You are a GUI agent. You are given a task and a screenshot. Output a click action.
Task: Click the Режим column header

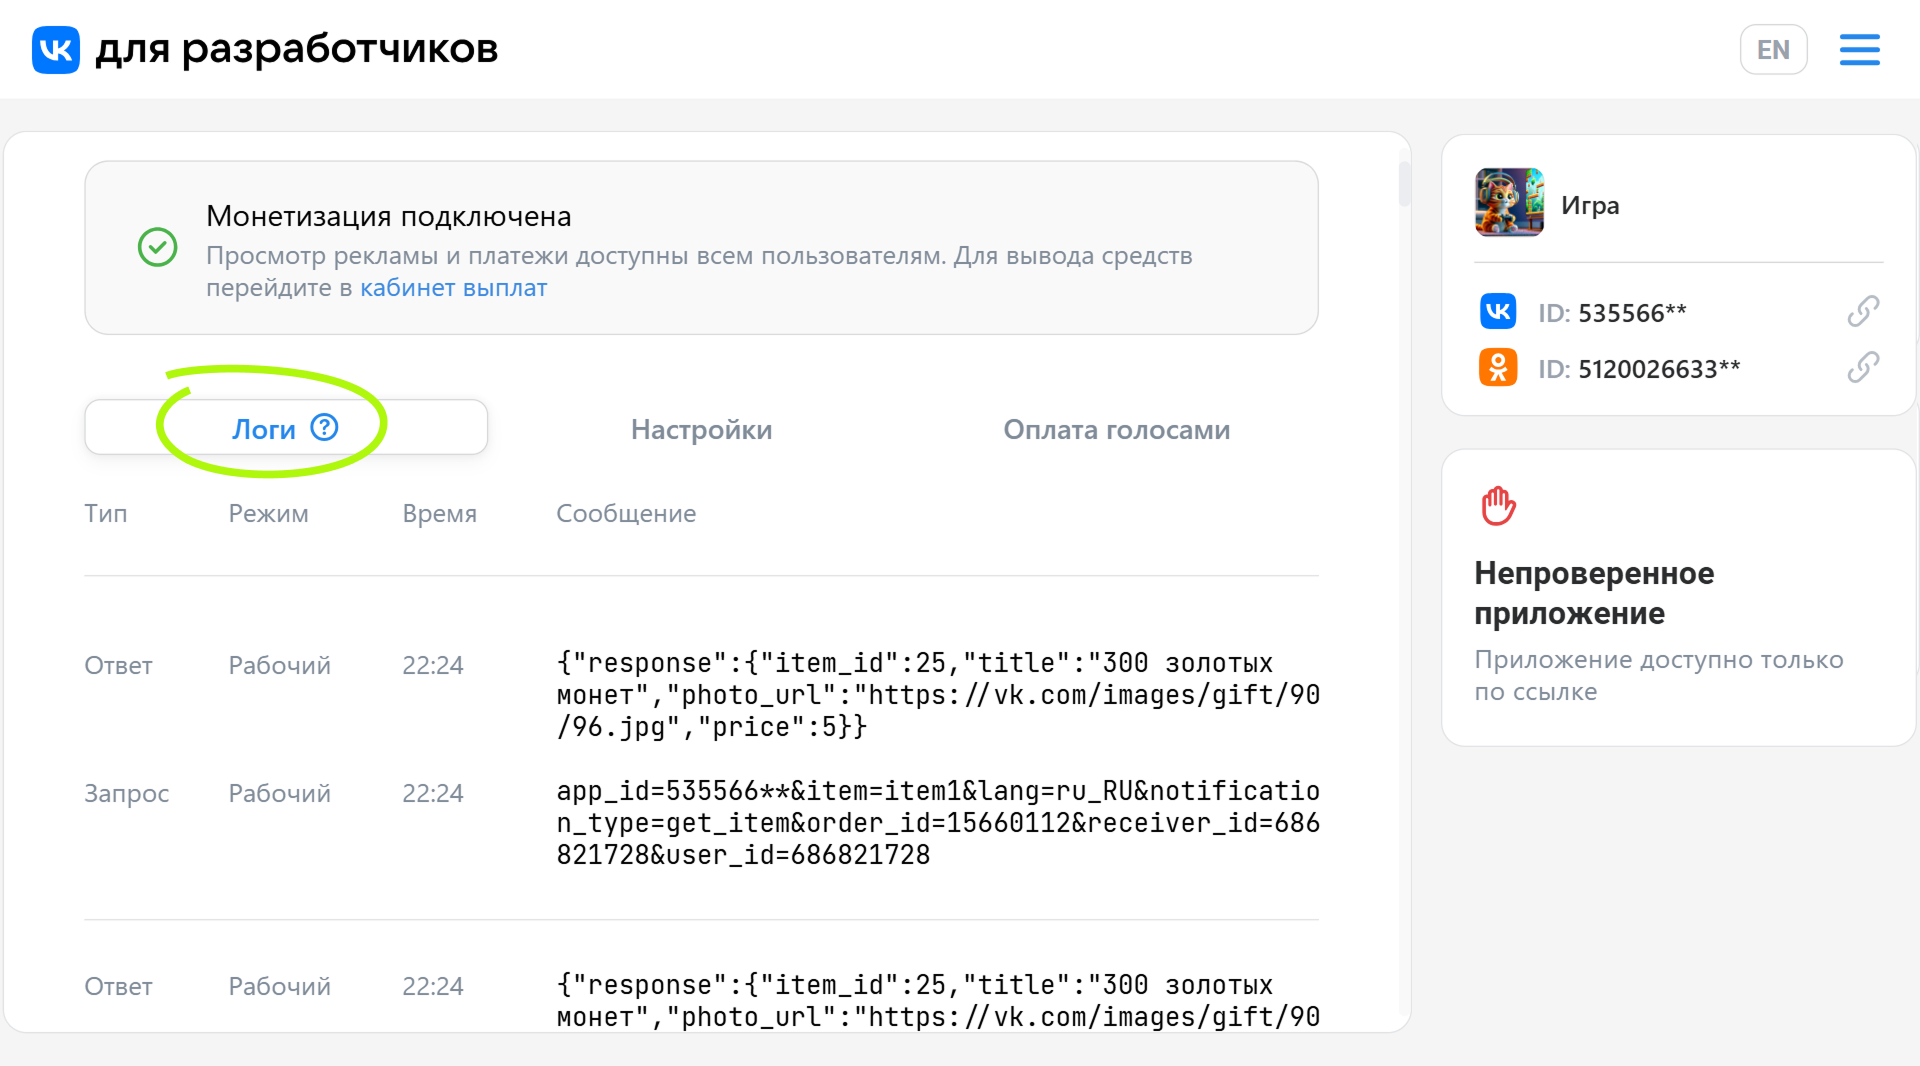pos(268,513)
